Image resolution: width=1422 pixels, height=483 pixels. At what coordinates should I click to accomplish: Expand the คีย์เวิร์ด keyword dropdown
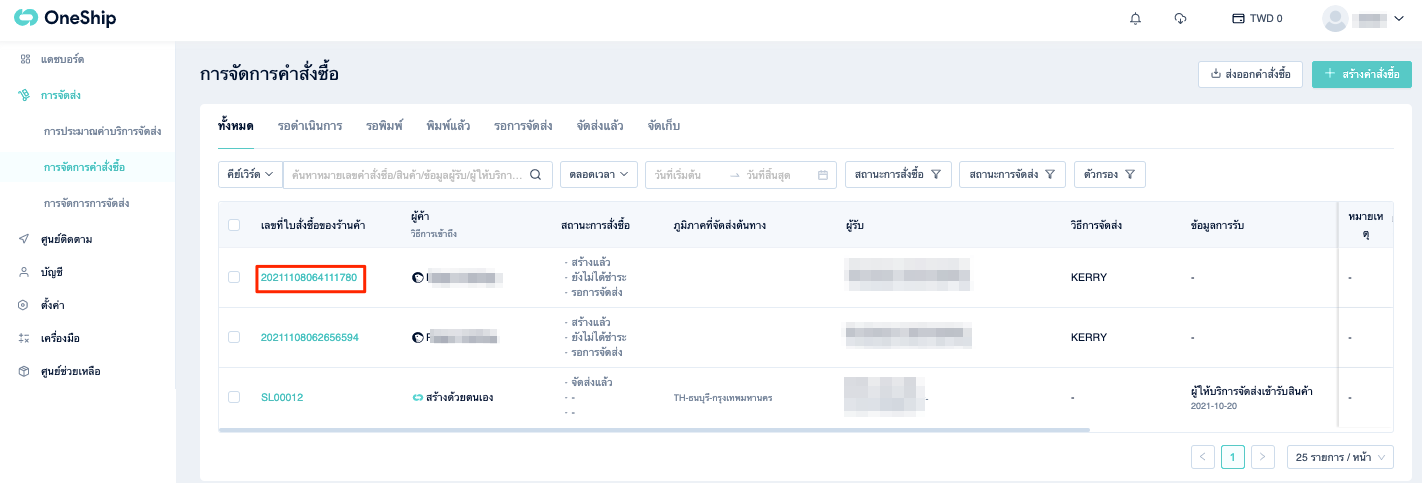pos(250,174)
